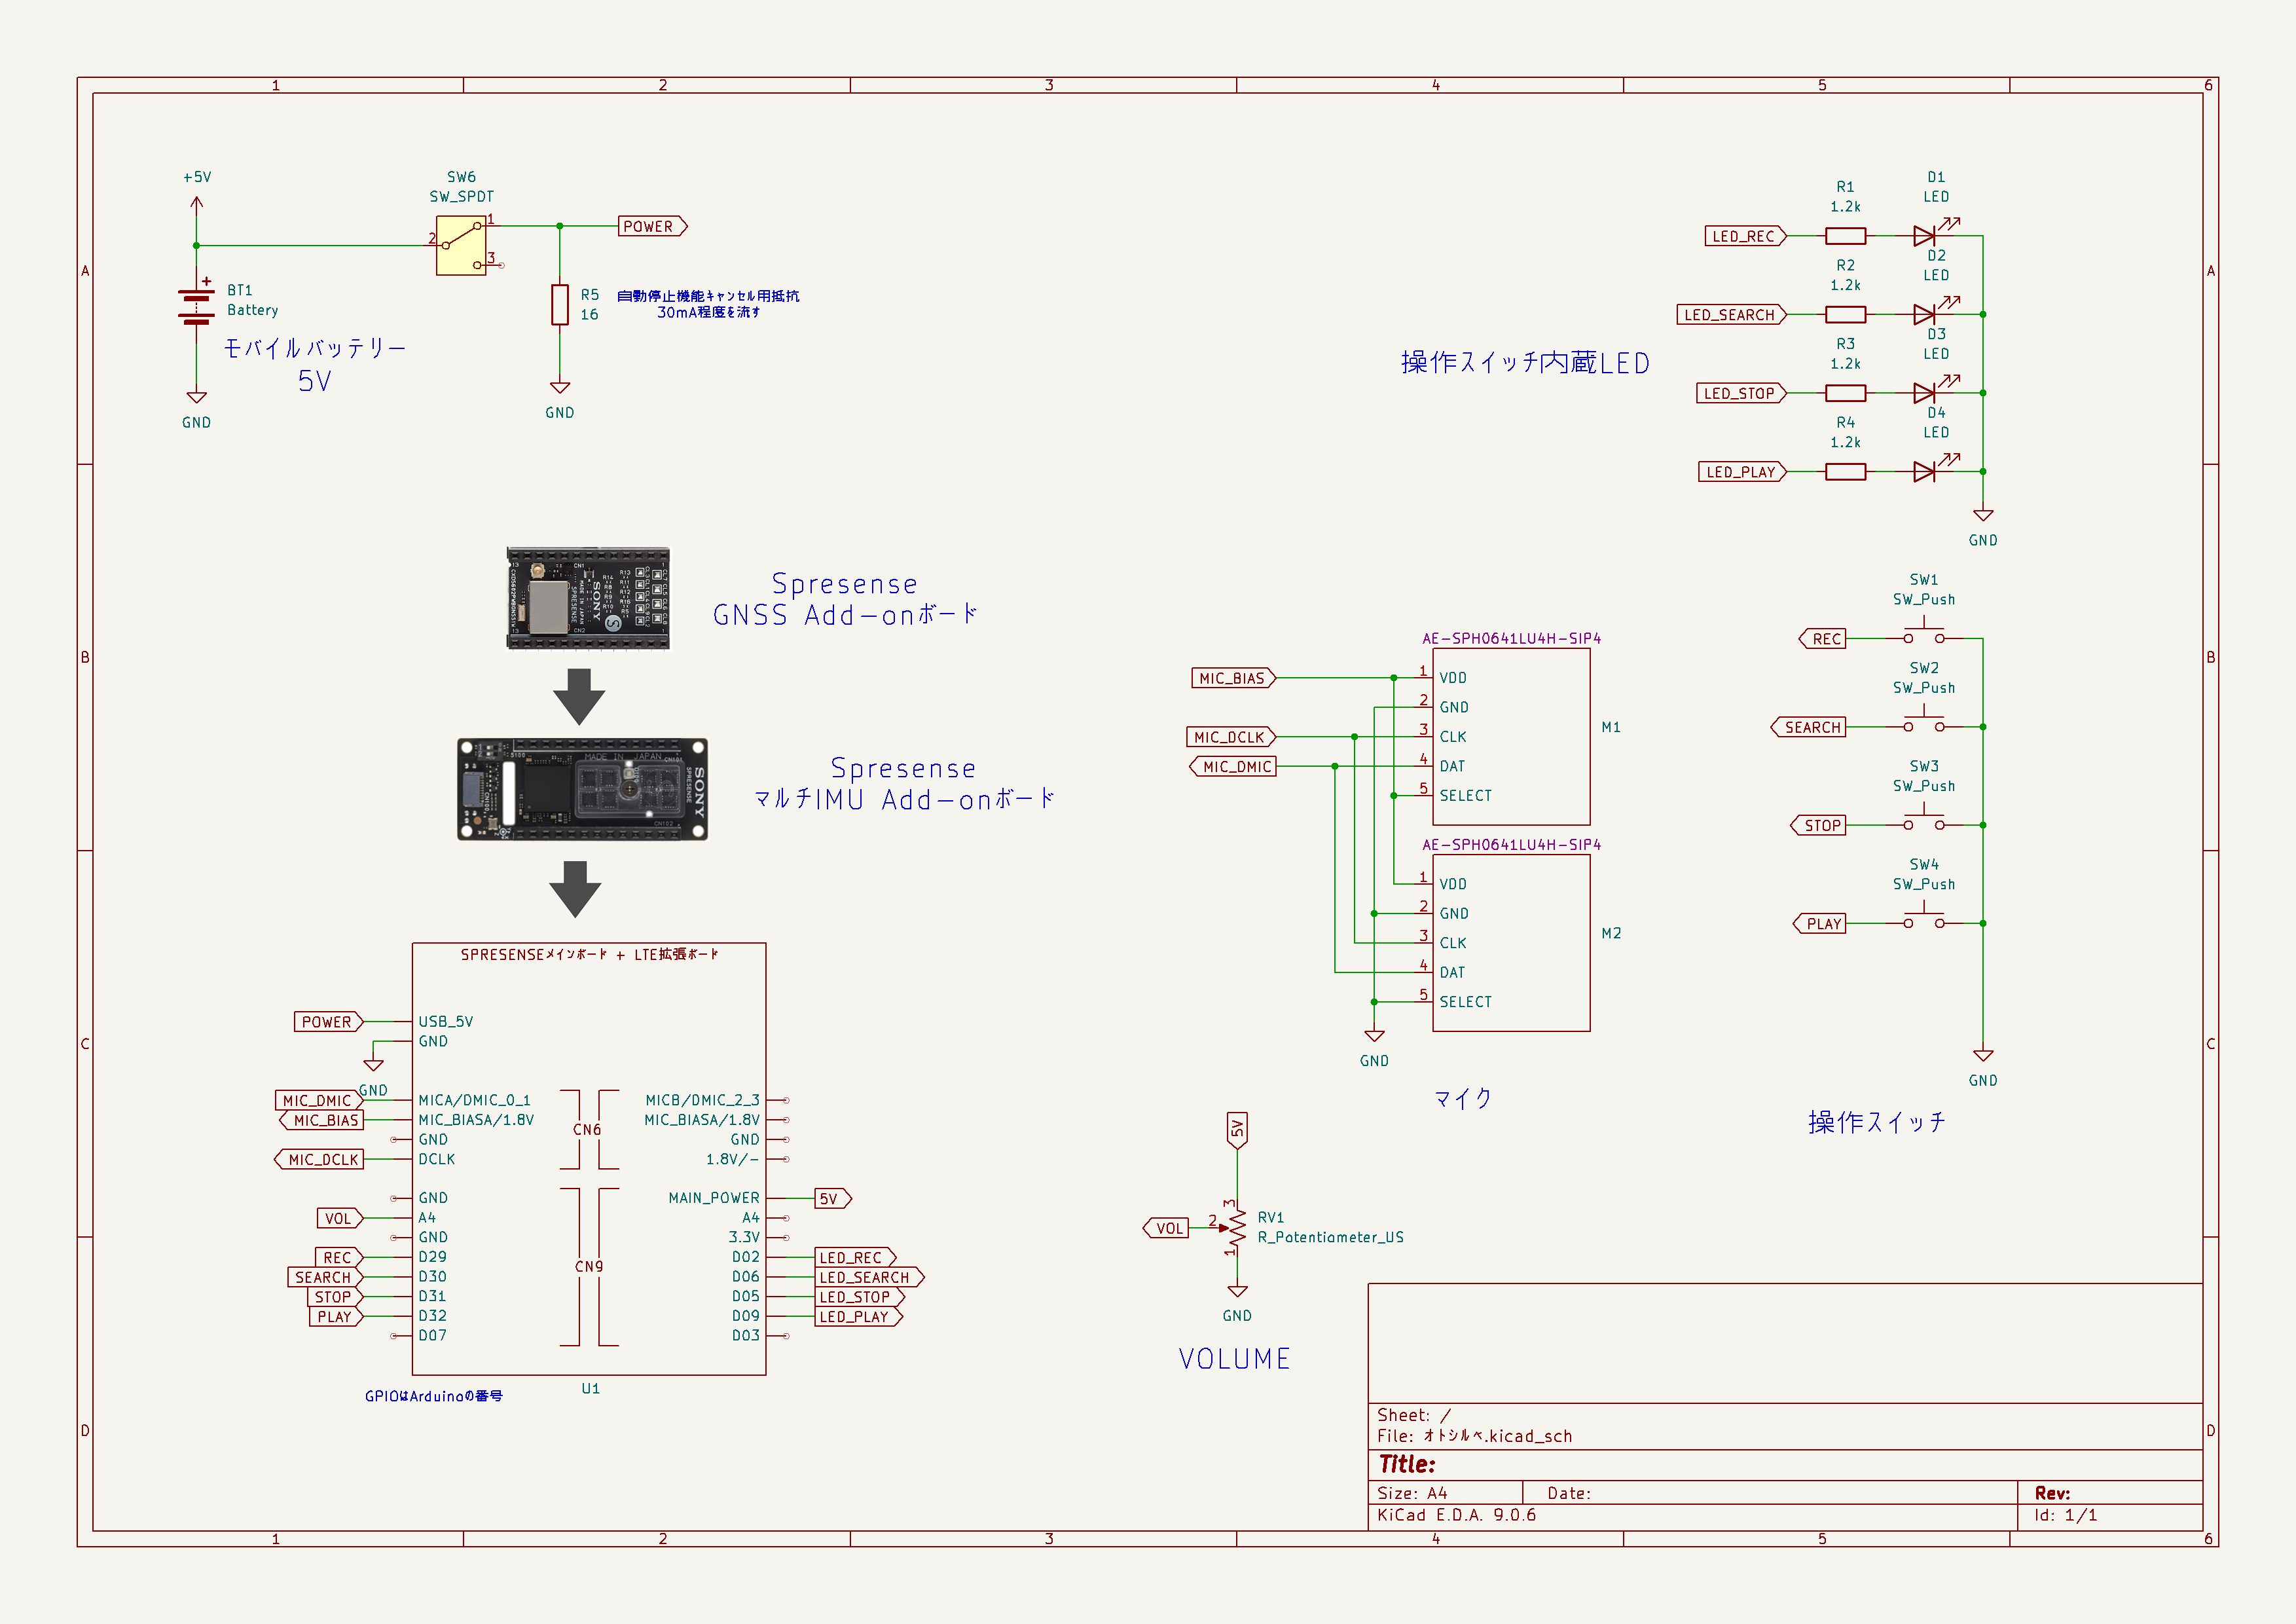Select the multi-IMU Add-on board image

coord(582,789)
